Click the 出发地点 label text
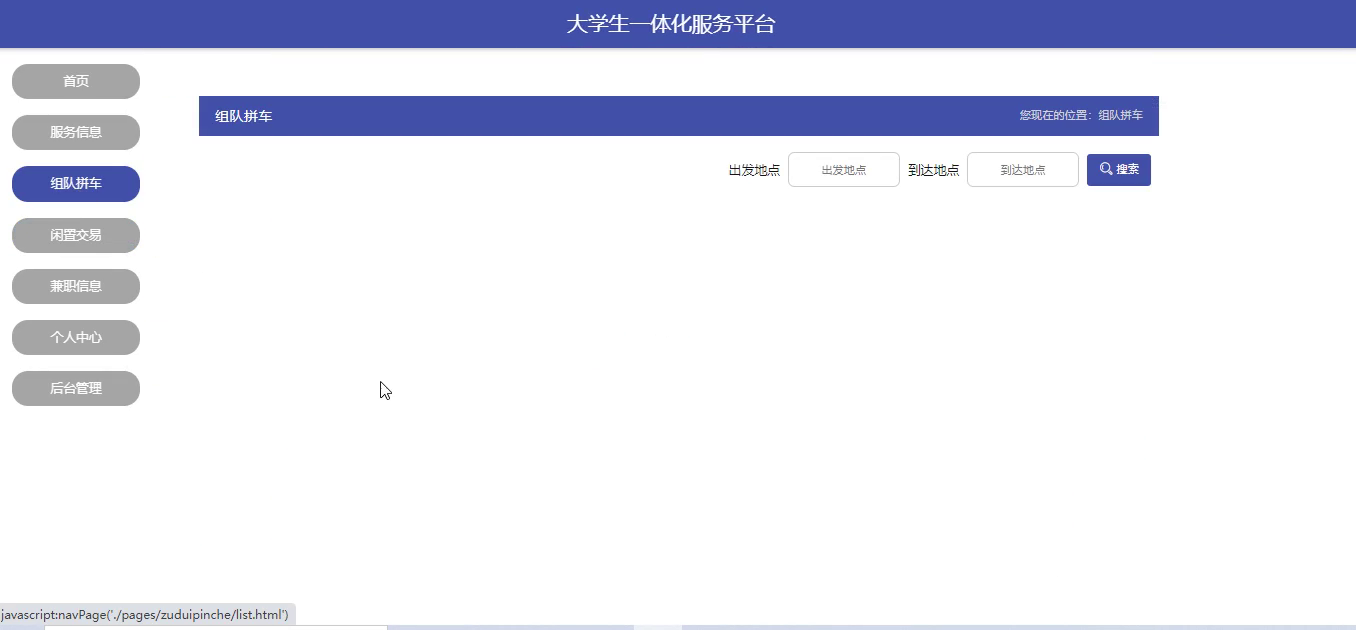 [754, 170]
